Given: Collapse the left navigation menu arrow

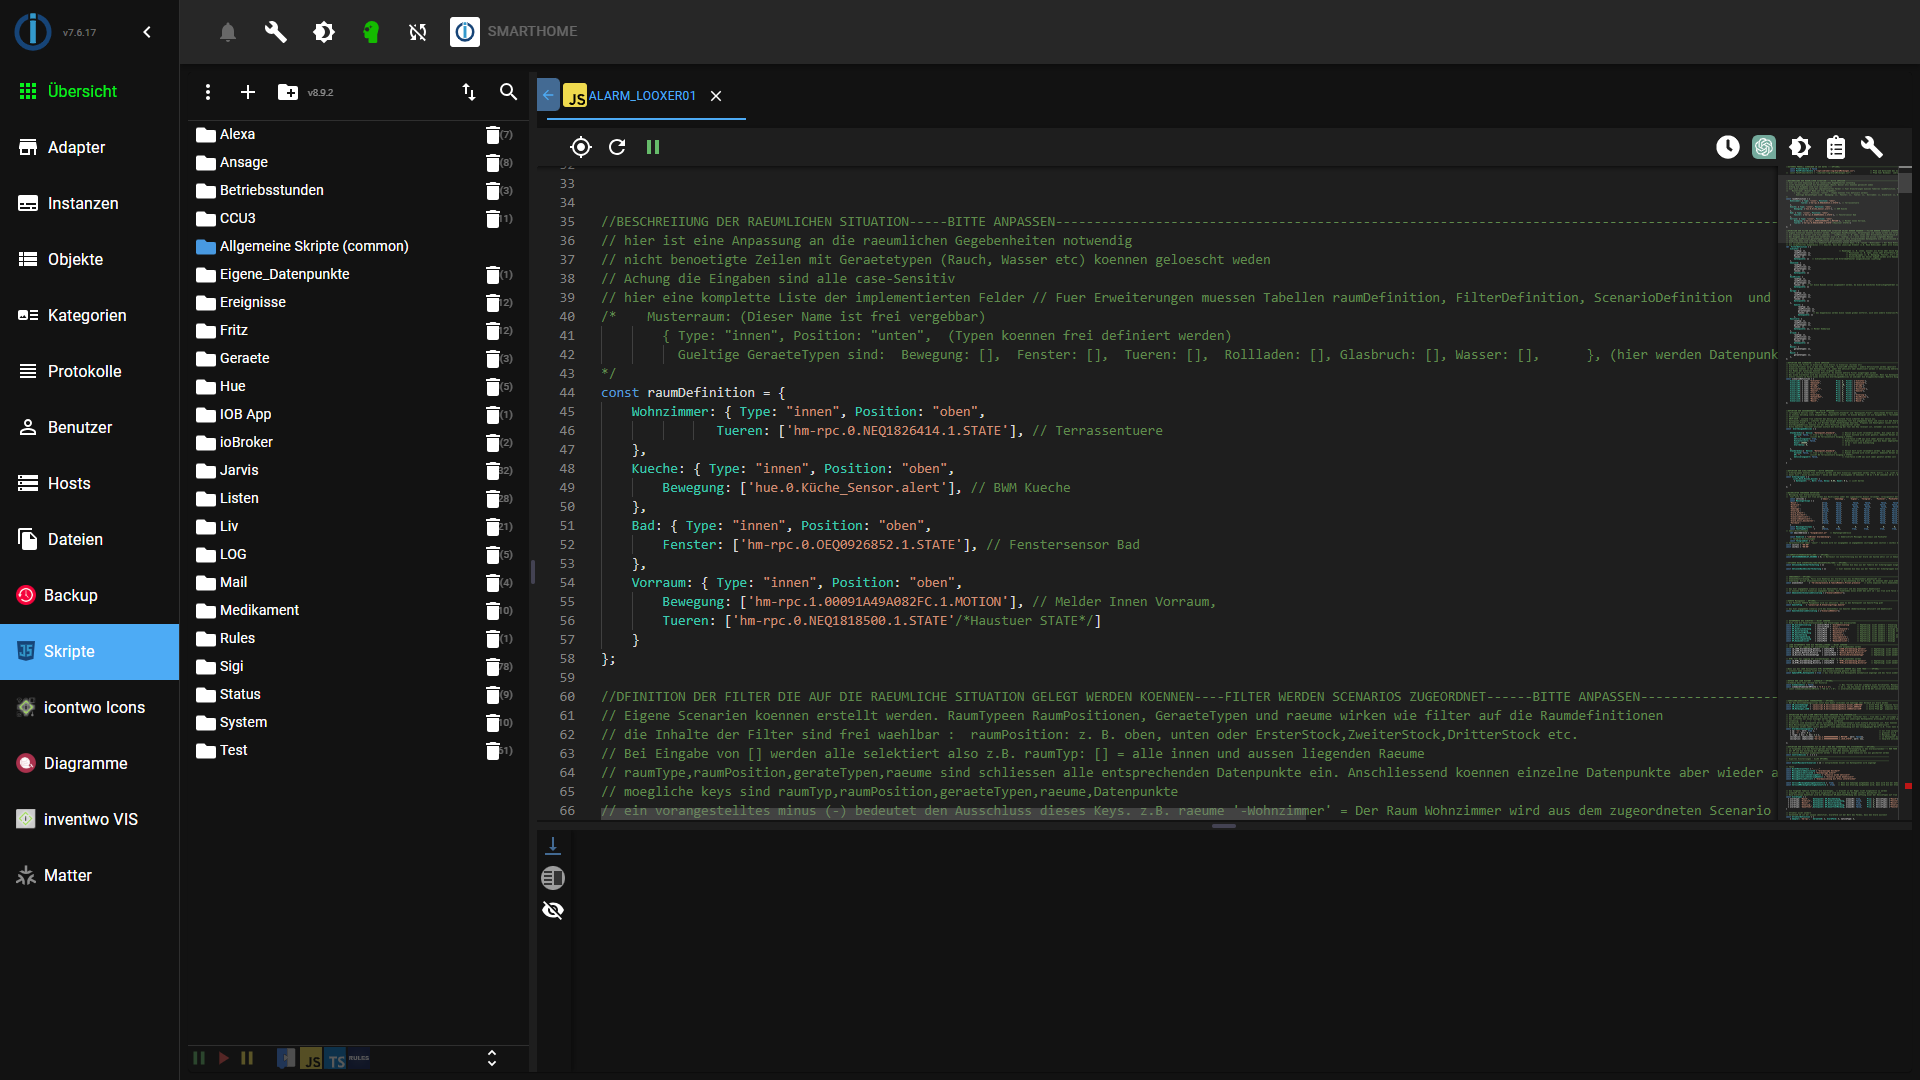Looking at the screenshot, I should [x=147, y=32].
